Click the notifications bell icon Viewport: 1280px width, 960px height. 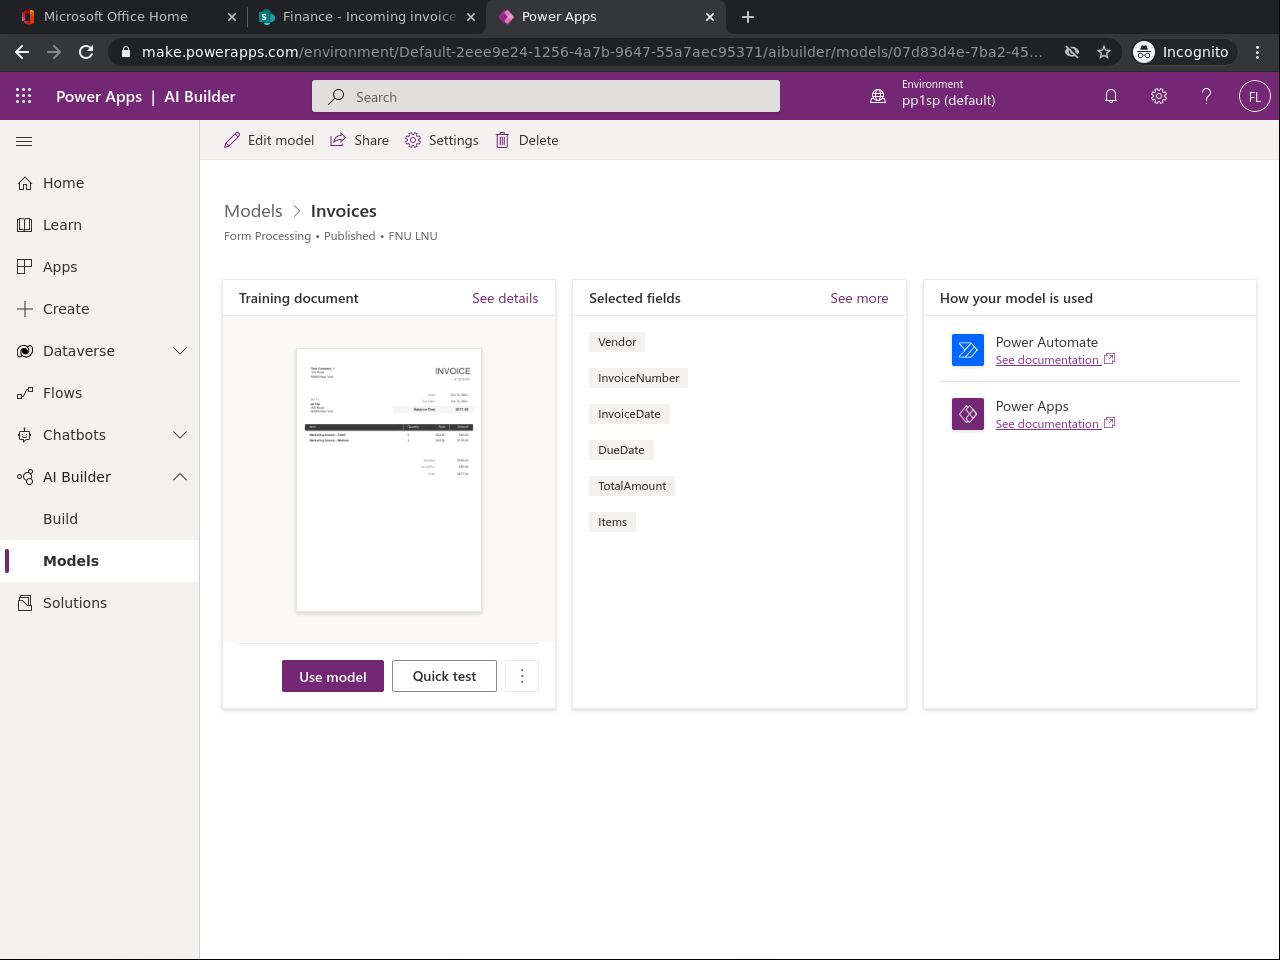(x=1111, y=96)
